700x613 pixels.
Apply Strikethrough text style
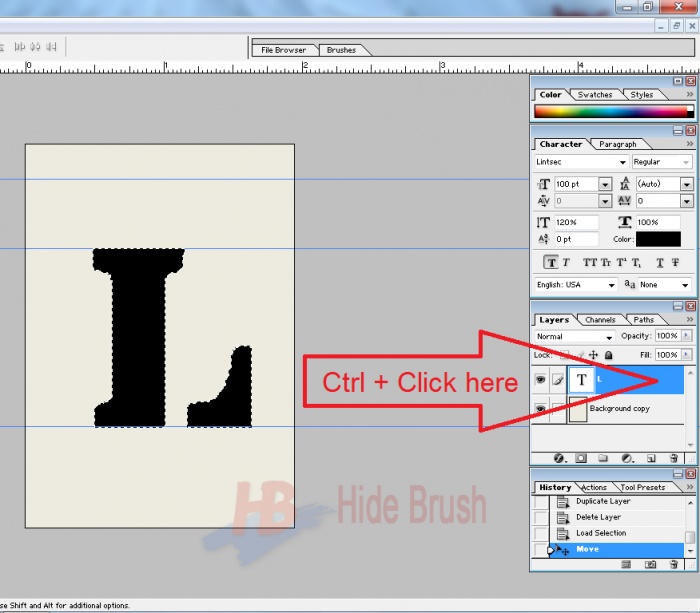[675, 263]
